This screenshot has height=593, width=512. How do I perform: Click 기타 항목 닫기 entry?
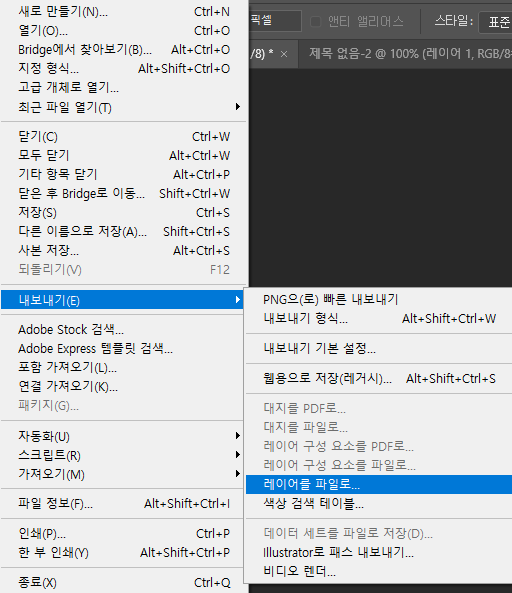(x=124, y=174)
